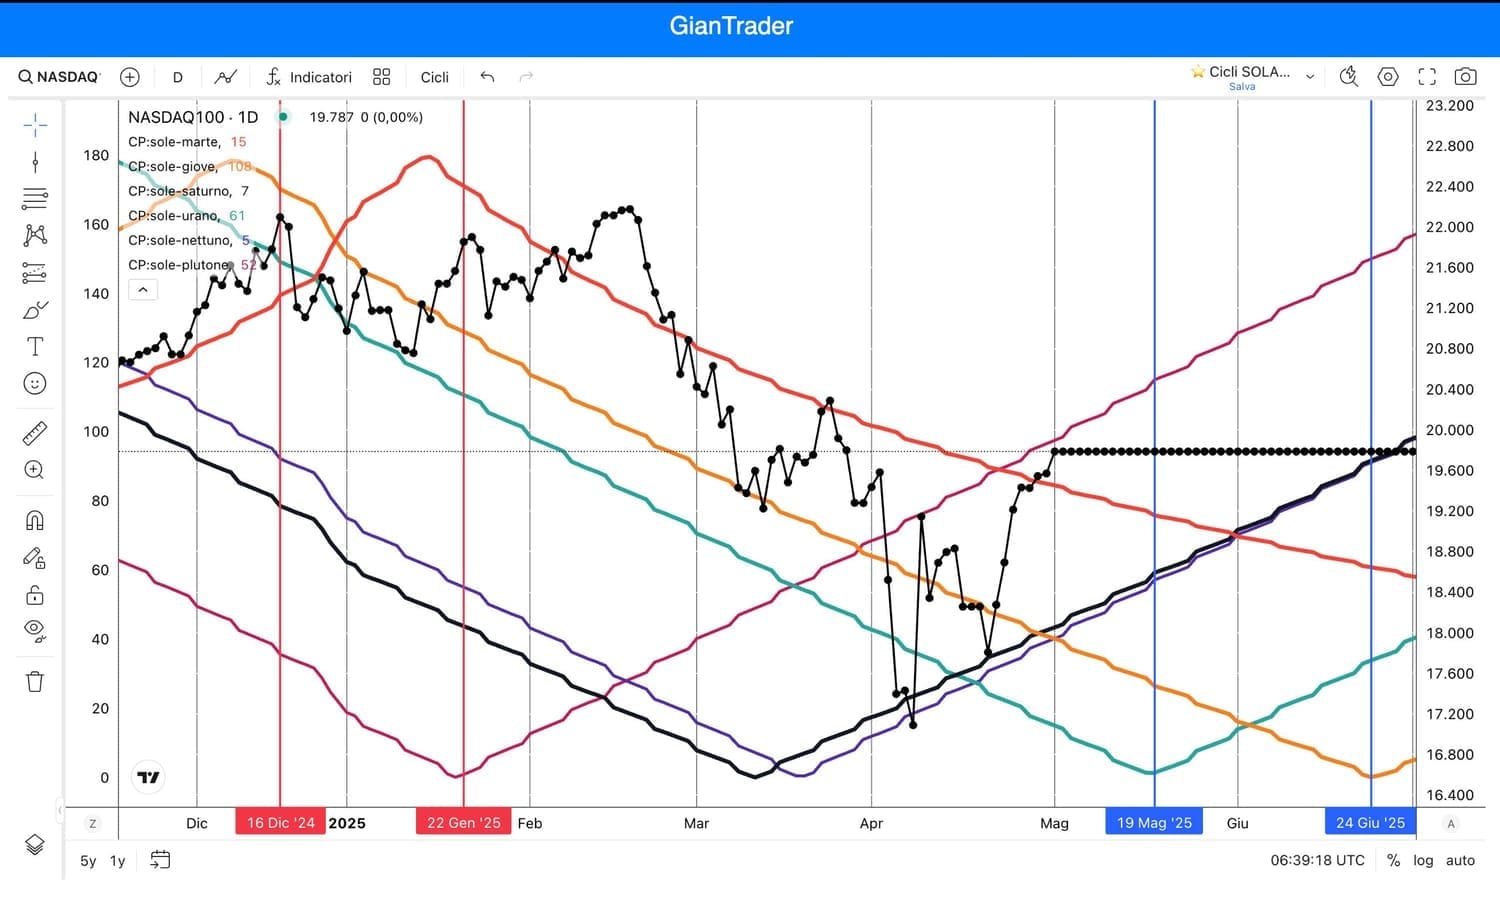Set the range to 1y

coord(118,860)
